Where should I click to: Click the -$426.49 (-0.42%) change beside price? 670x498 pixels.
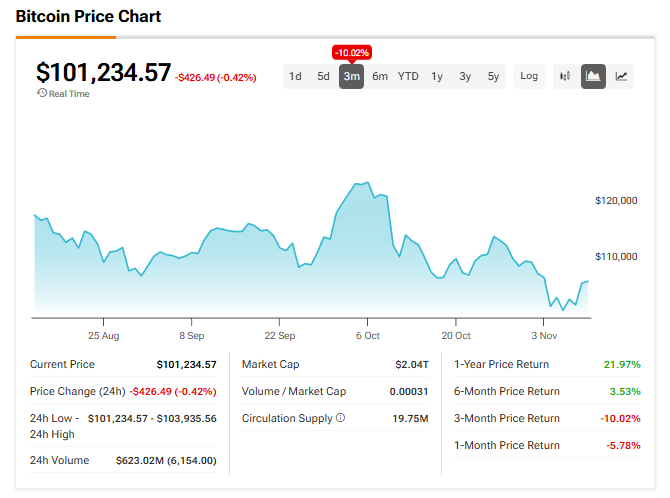click(215, 77)
